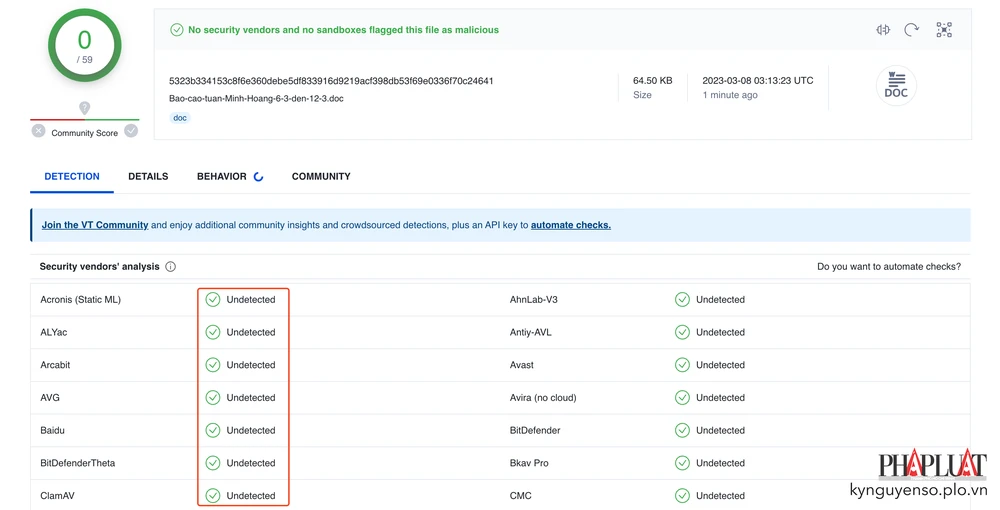Click the 0 / 59 detection score circle
The width and height of the screenshot is (1000, 510).
pyautogui.click(x=84, y=46)
